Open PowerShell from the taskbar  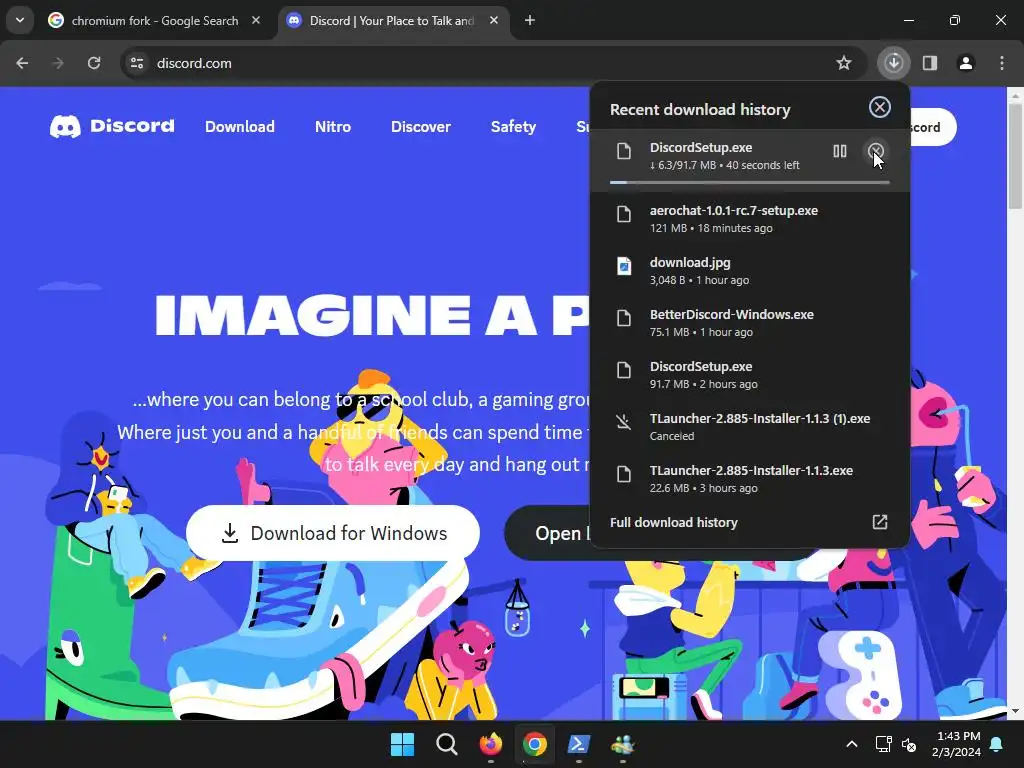click(x=579, y=744)
